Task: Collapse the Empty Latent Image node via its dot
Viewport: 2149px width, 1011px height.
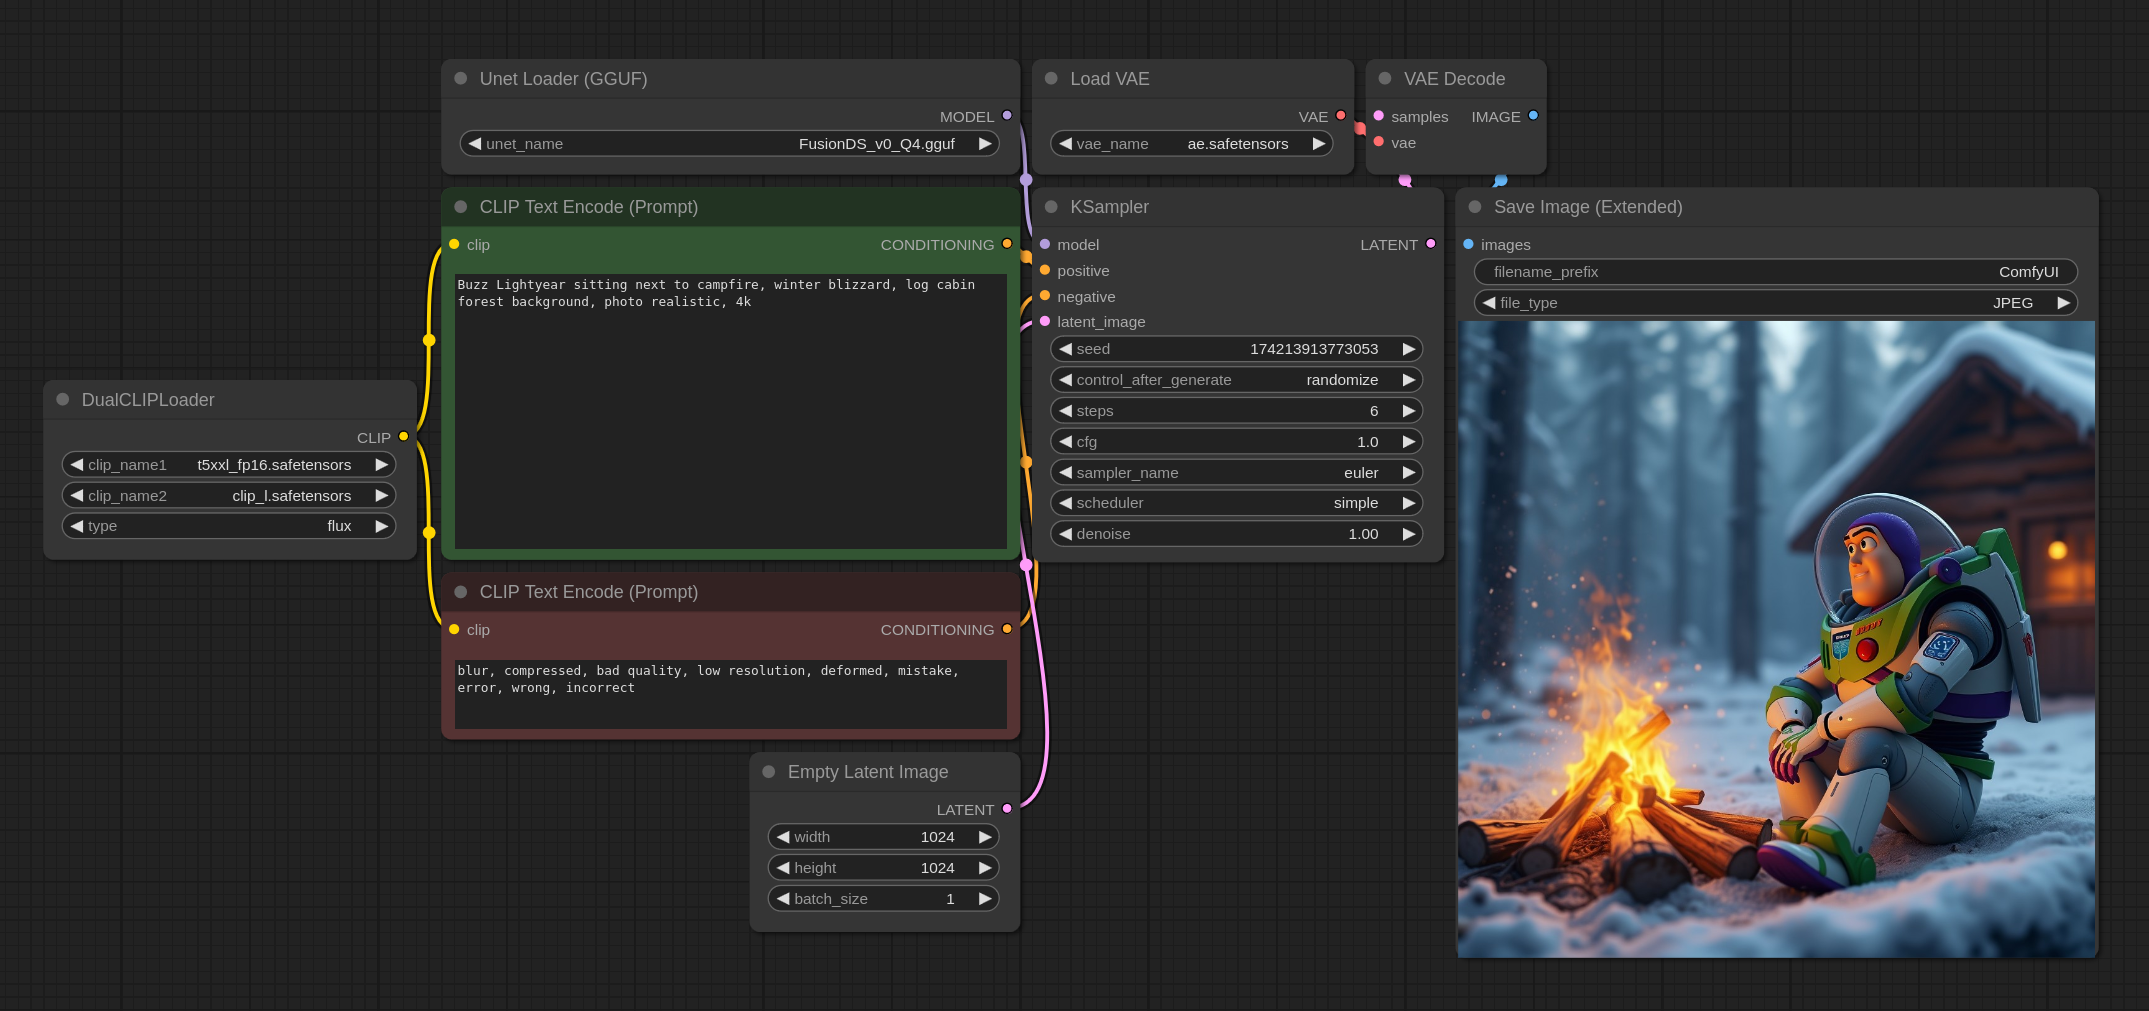Action: coord(769,771)
